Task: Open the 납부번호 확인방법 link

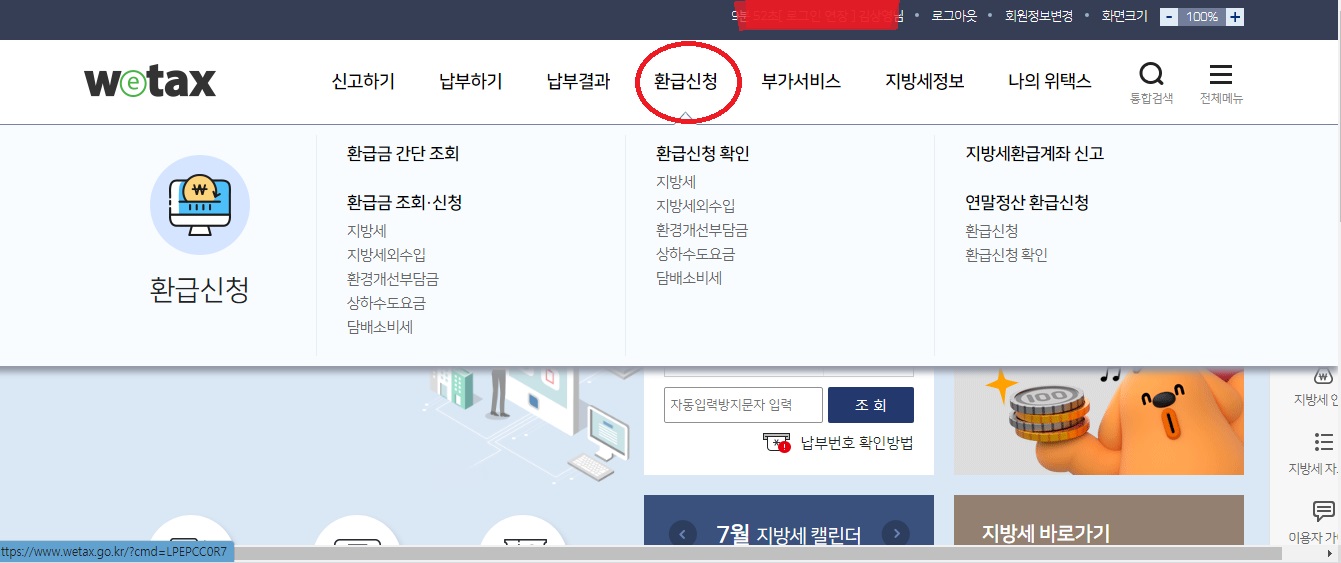Action: coord(857,442)
